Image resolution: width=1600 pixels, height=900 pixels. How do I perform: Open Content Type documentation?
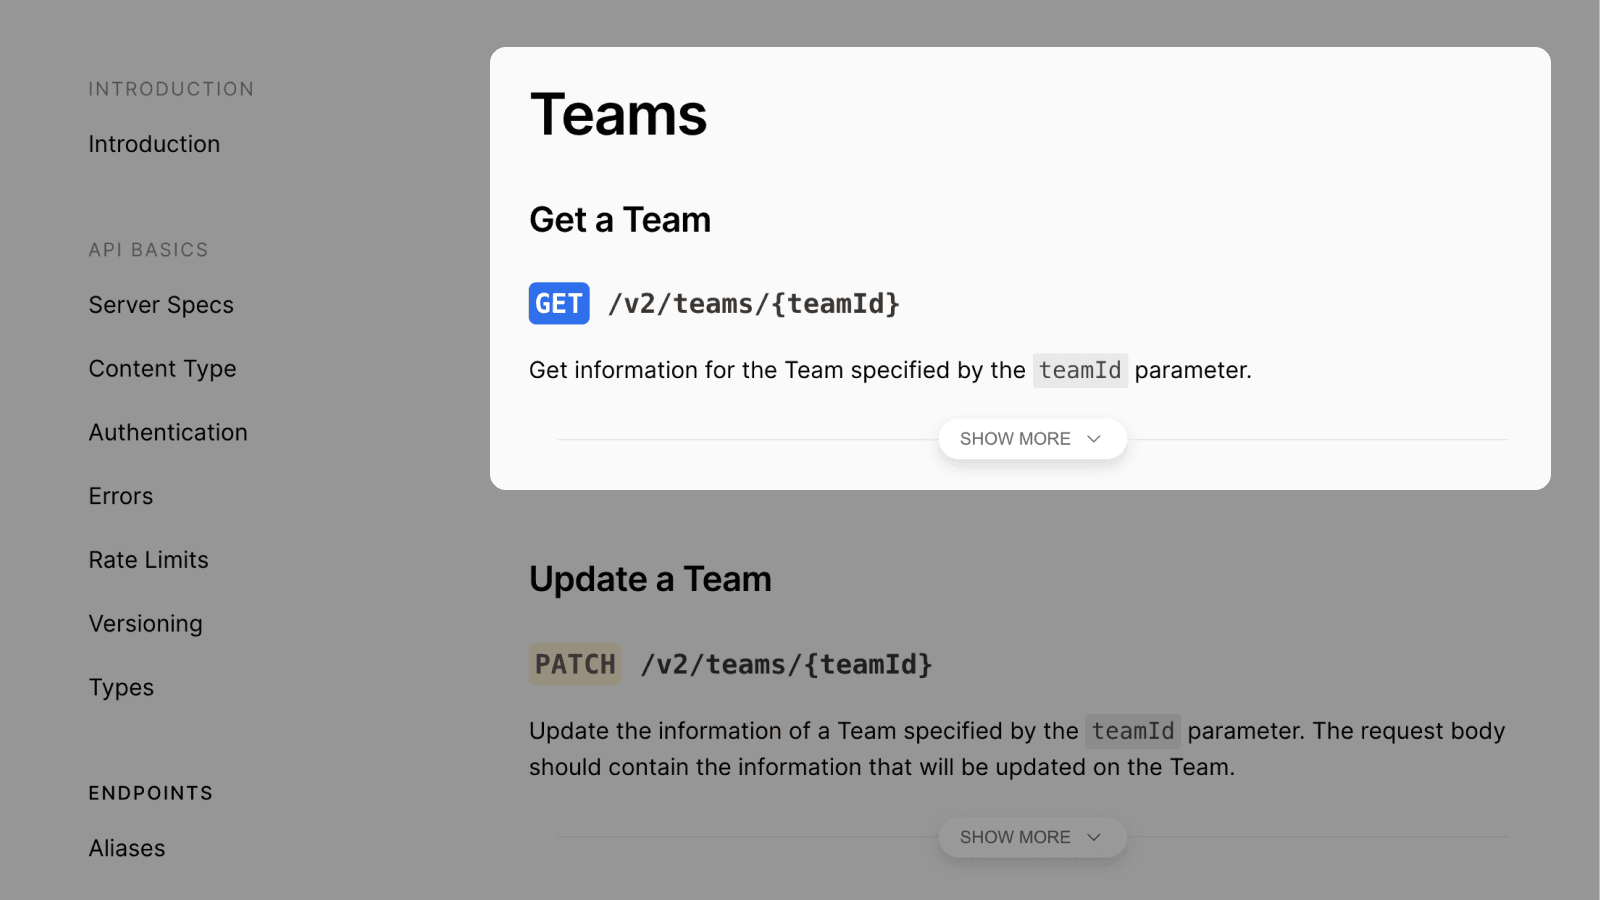click(x=162, y=369)
